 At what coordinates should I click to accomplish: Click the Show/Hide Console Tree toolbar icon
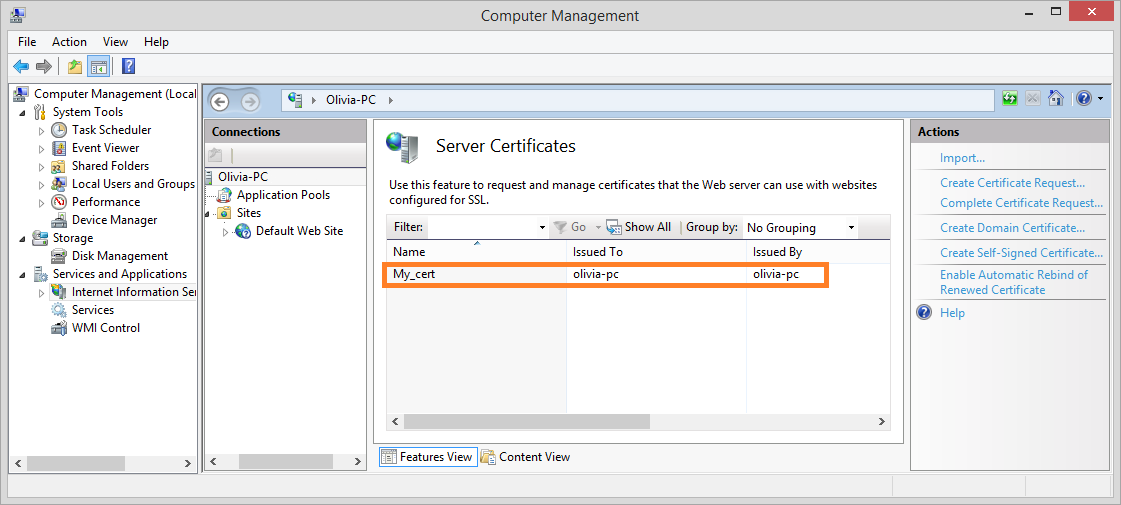tap(98, 67)
